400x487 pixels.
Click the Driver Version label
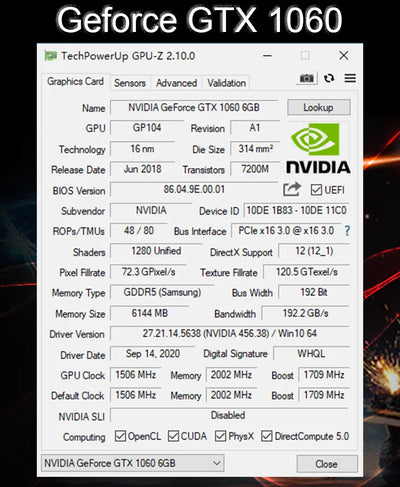tap(77, 334)
